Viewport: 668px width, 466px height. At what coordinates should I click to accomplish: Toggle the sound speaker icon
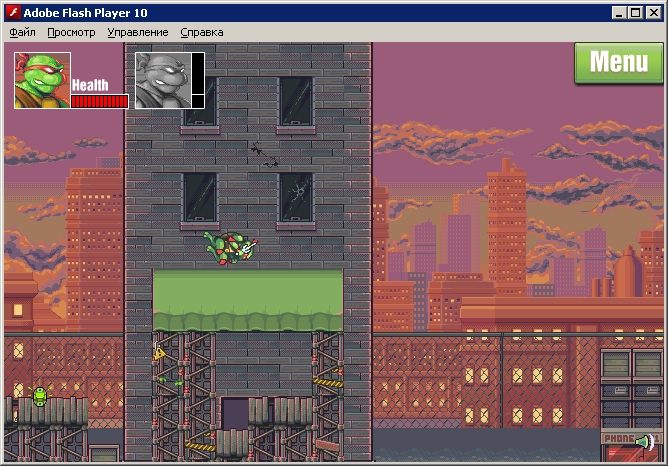(646, 442)
